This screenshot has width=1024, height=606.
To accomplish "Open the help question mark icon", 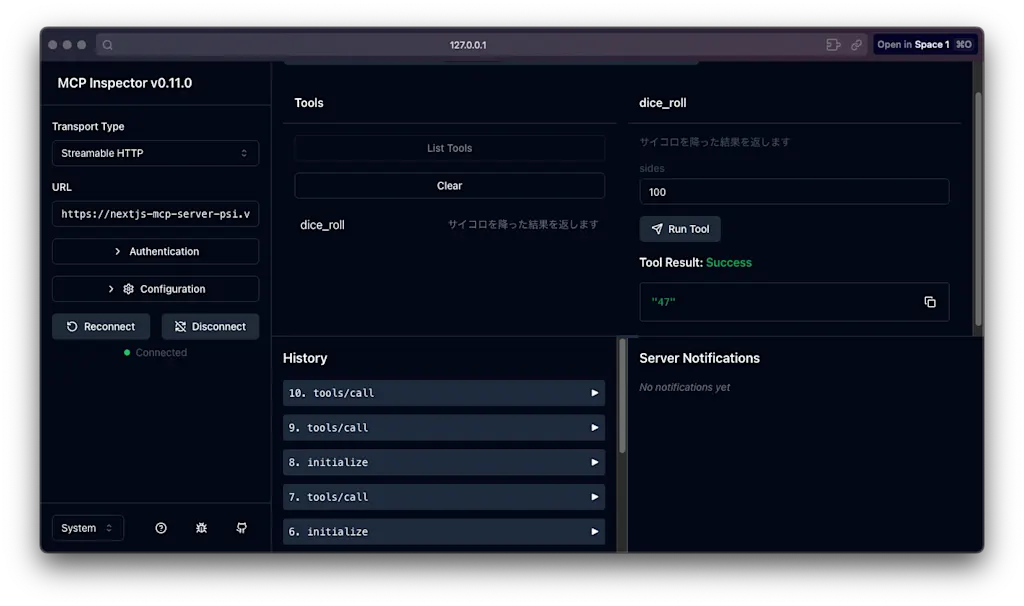I will [161, 528].
